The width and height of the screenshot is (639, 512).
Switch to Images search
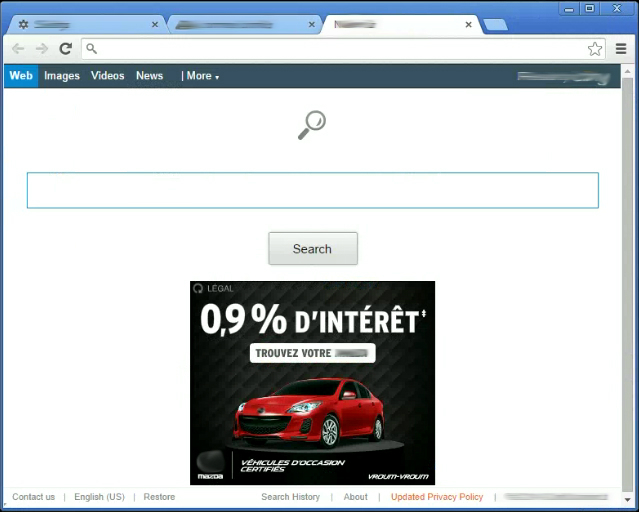(x=62, y=76)
